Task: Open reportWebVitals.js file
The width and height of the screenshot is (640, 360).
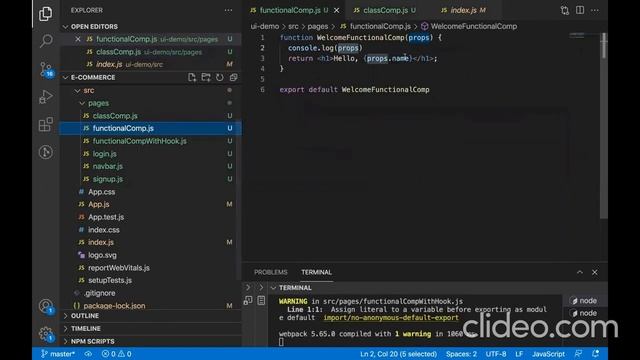Action: pyautogui.click(x=119, y=268)
